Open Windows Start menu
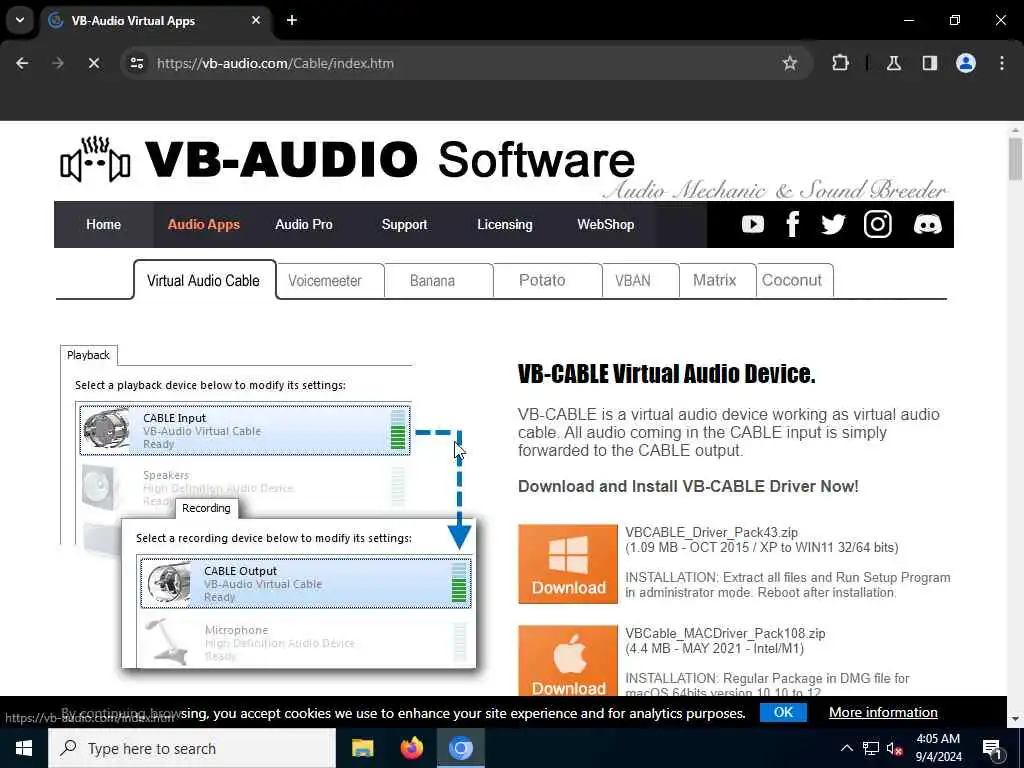 pyautogui.click(x=24, y=748)
